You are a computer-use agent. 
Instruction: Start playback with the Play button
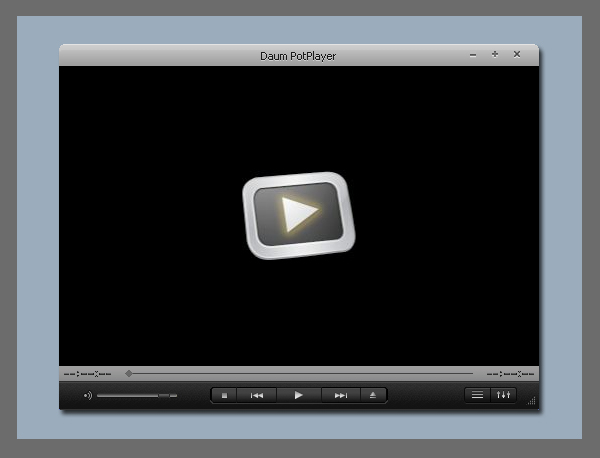click(x=299, y=395)
